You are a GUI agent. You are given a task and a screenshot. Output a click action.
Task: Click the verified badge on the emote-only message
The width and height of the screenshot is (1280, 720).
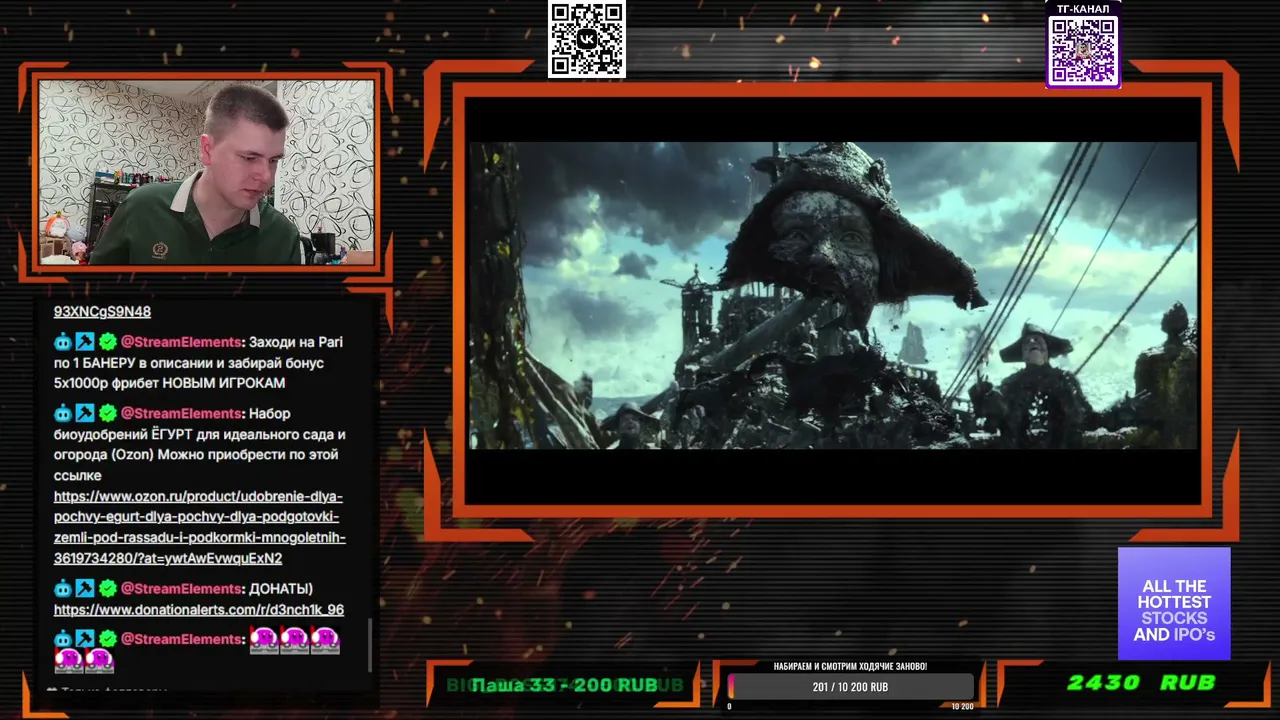107,639
